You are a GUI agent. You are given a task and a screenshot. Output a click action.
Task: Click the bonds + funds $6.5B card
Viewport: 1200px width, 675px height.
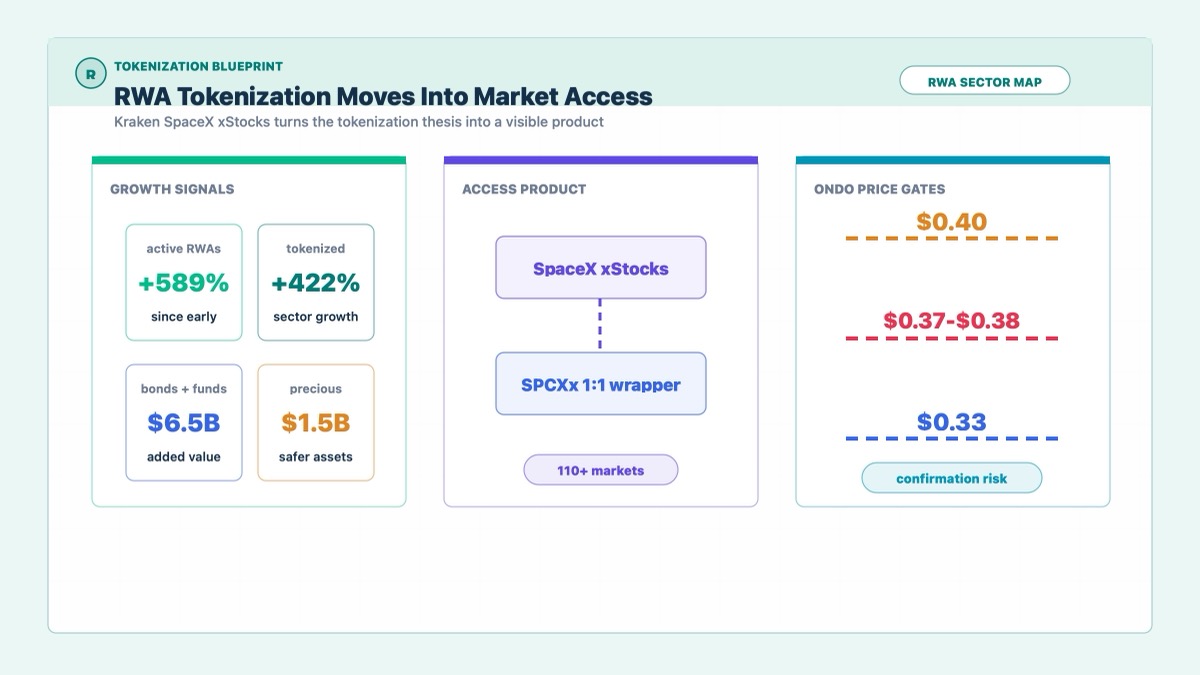pyautogui.click(x=184, y=422)
